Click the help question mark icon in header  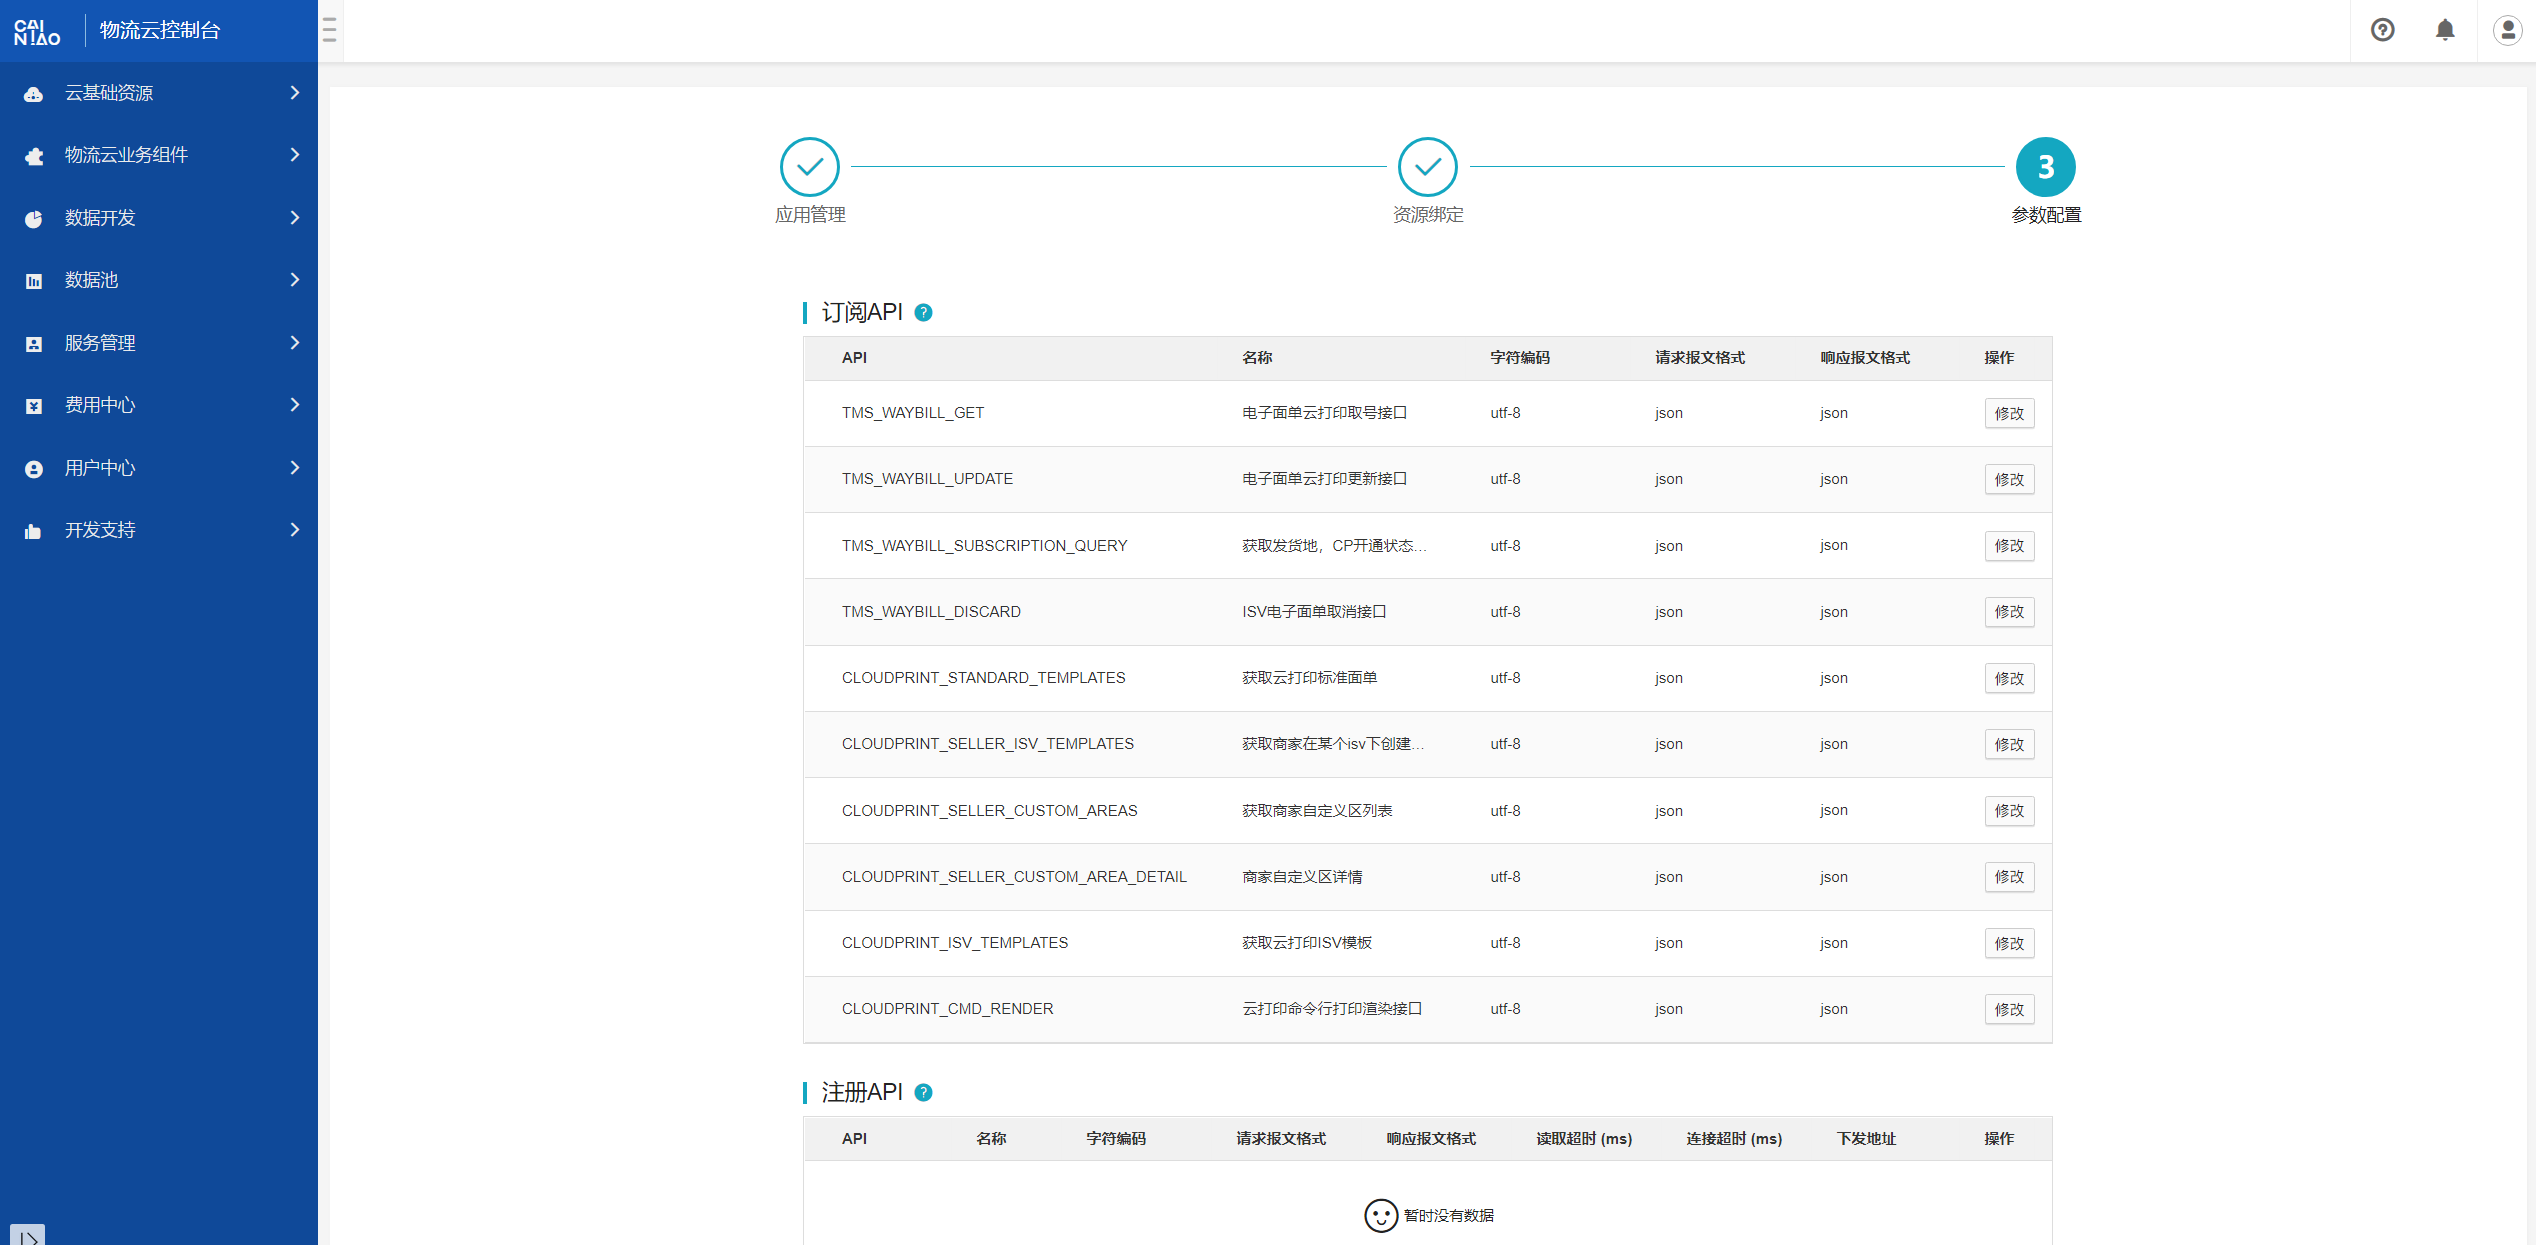tap(2382, 30)
